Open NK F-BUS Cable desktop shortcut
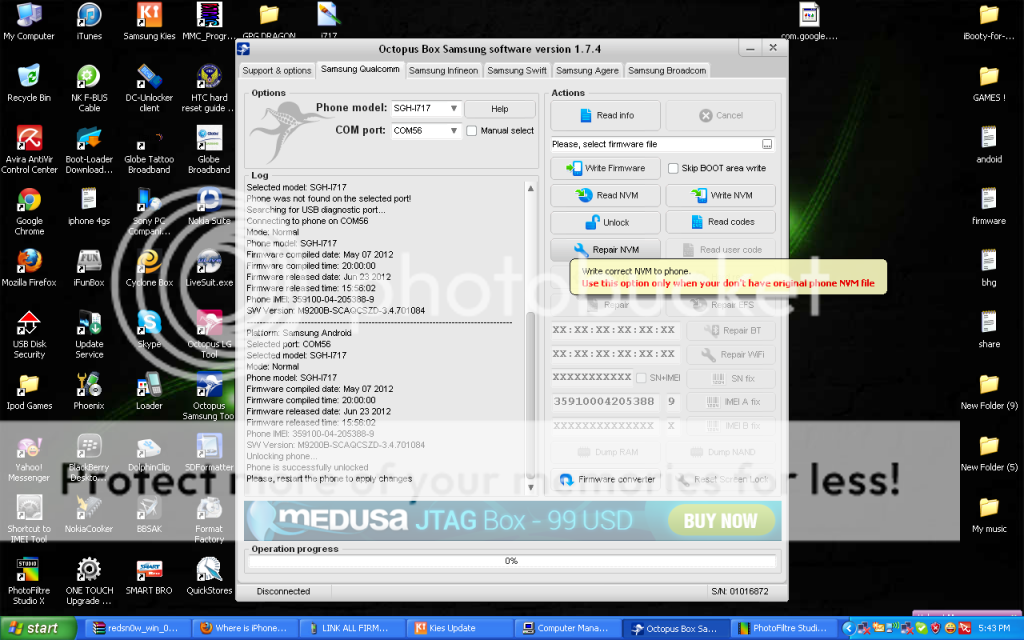1024x640 pixels. [x=89, y=88]
